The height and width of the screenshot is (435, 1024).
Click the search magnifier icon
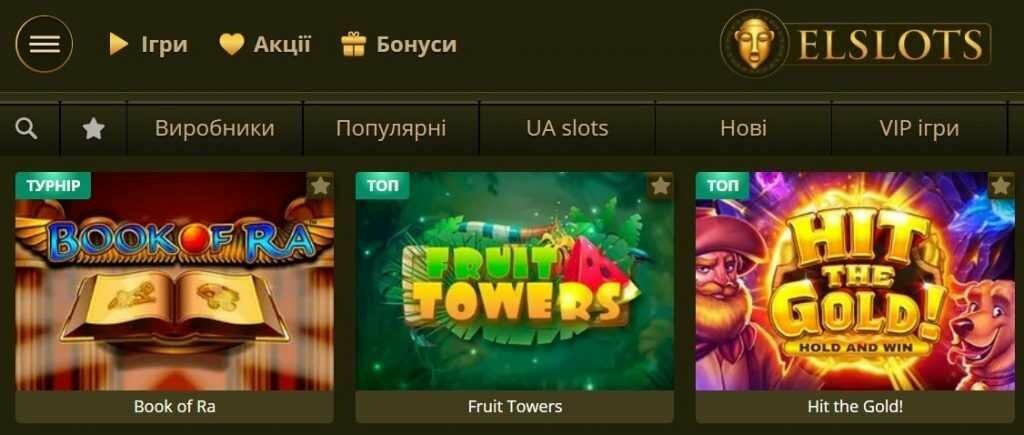click(27, 129)
